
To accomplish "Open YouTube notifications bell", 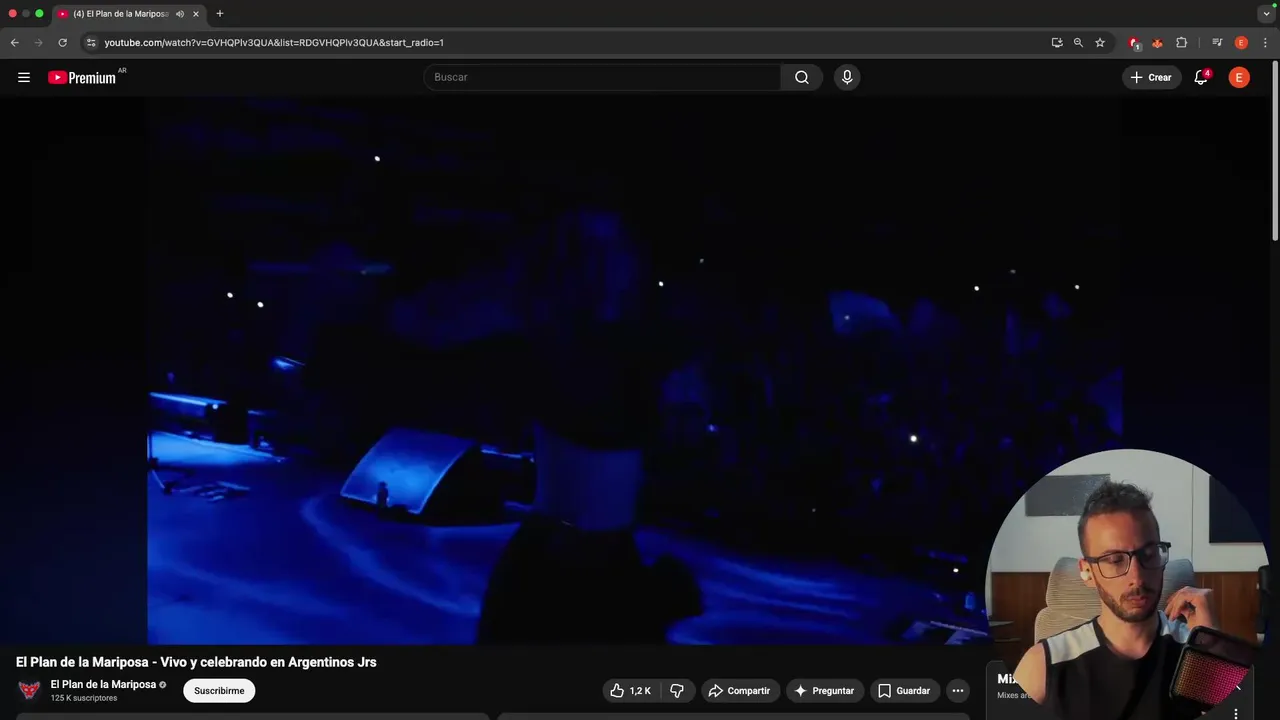I will pos(1202,77).
